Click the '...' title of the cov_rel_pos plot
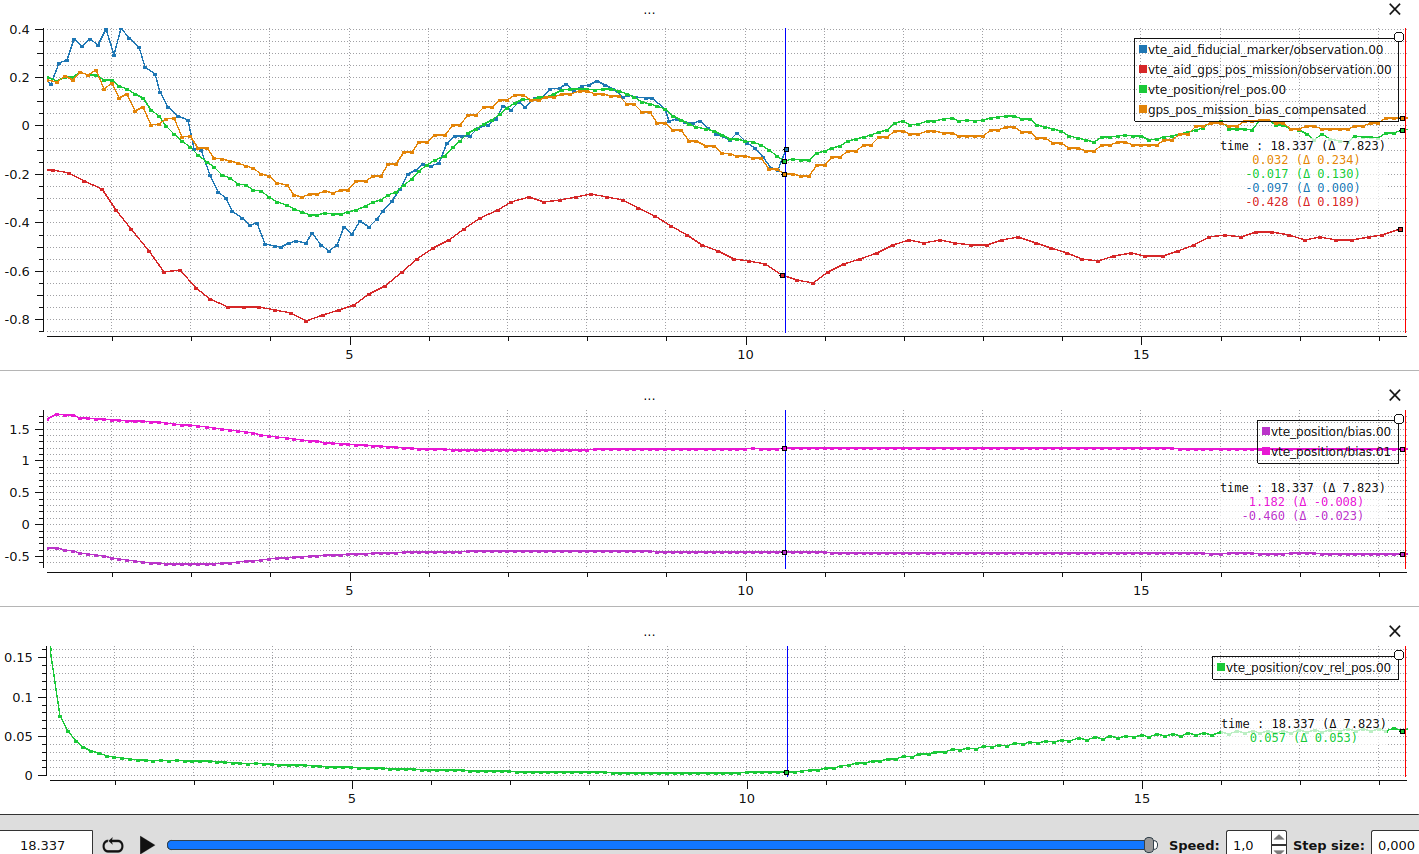Viewport: 1419px width, 854px height. click(649, 633)
